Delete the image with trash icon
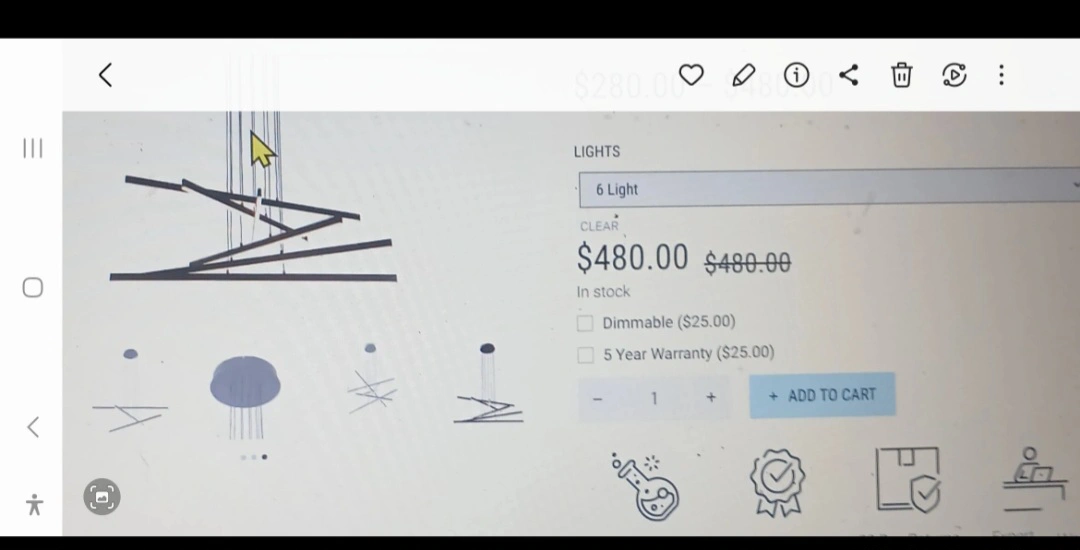1080x550 pixels. click(902, 75)
